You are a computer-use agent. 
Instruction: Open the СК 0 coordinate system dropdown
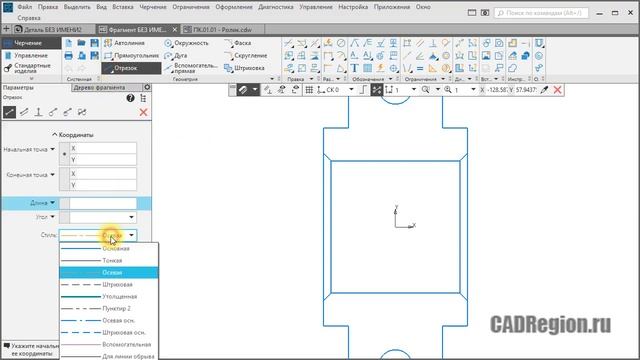coord(351,90)
